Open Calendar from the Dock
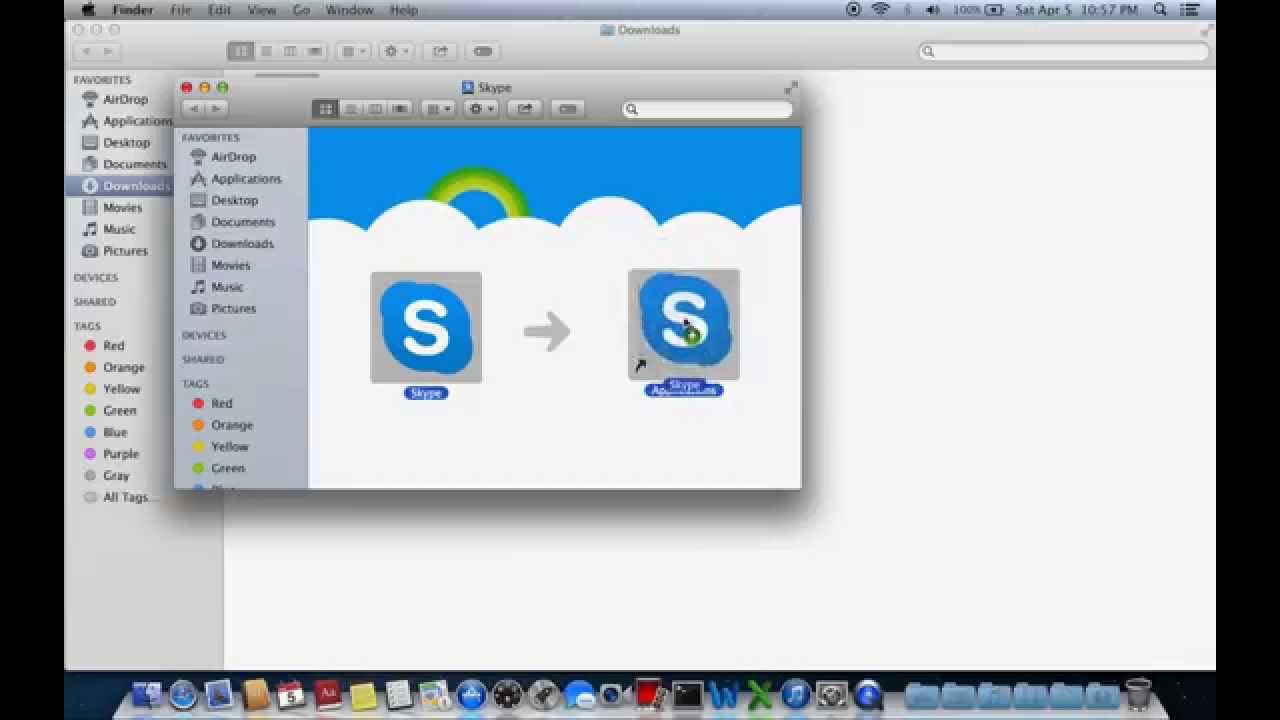The height and width of the screenshot is (720, 1280). 291,694
